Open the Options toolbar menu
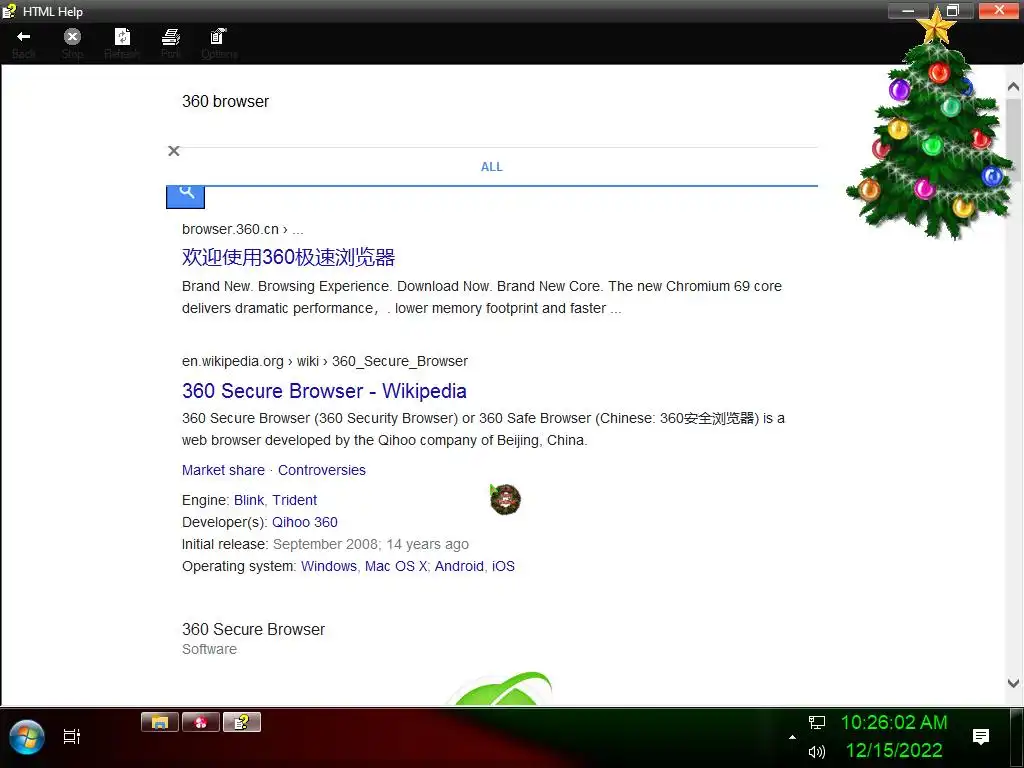The height and width of the screenshot is (768, 1024). (x=219, y=43)
